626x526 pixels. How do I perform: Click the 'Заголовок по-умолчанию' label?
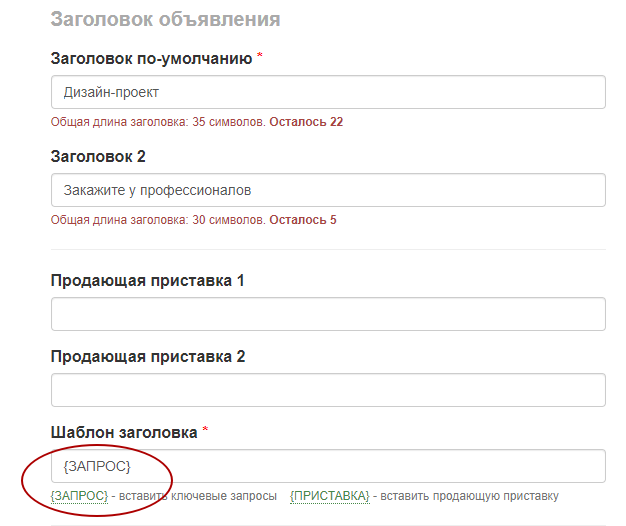pos(151,59)
